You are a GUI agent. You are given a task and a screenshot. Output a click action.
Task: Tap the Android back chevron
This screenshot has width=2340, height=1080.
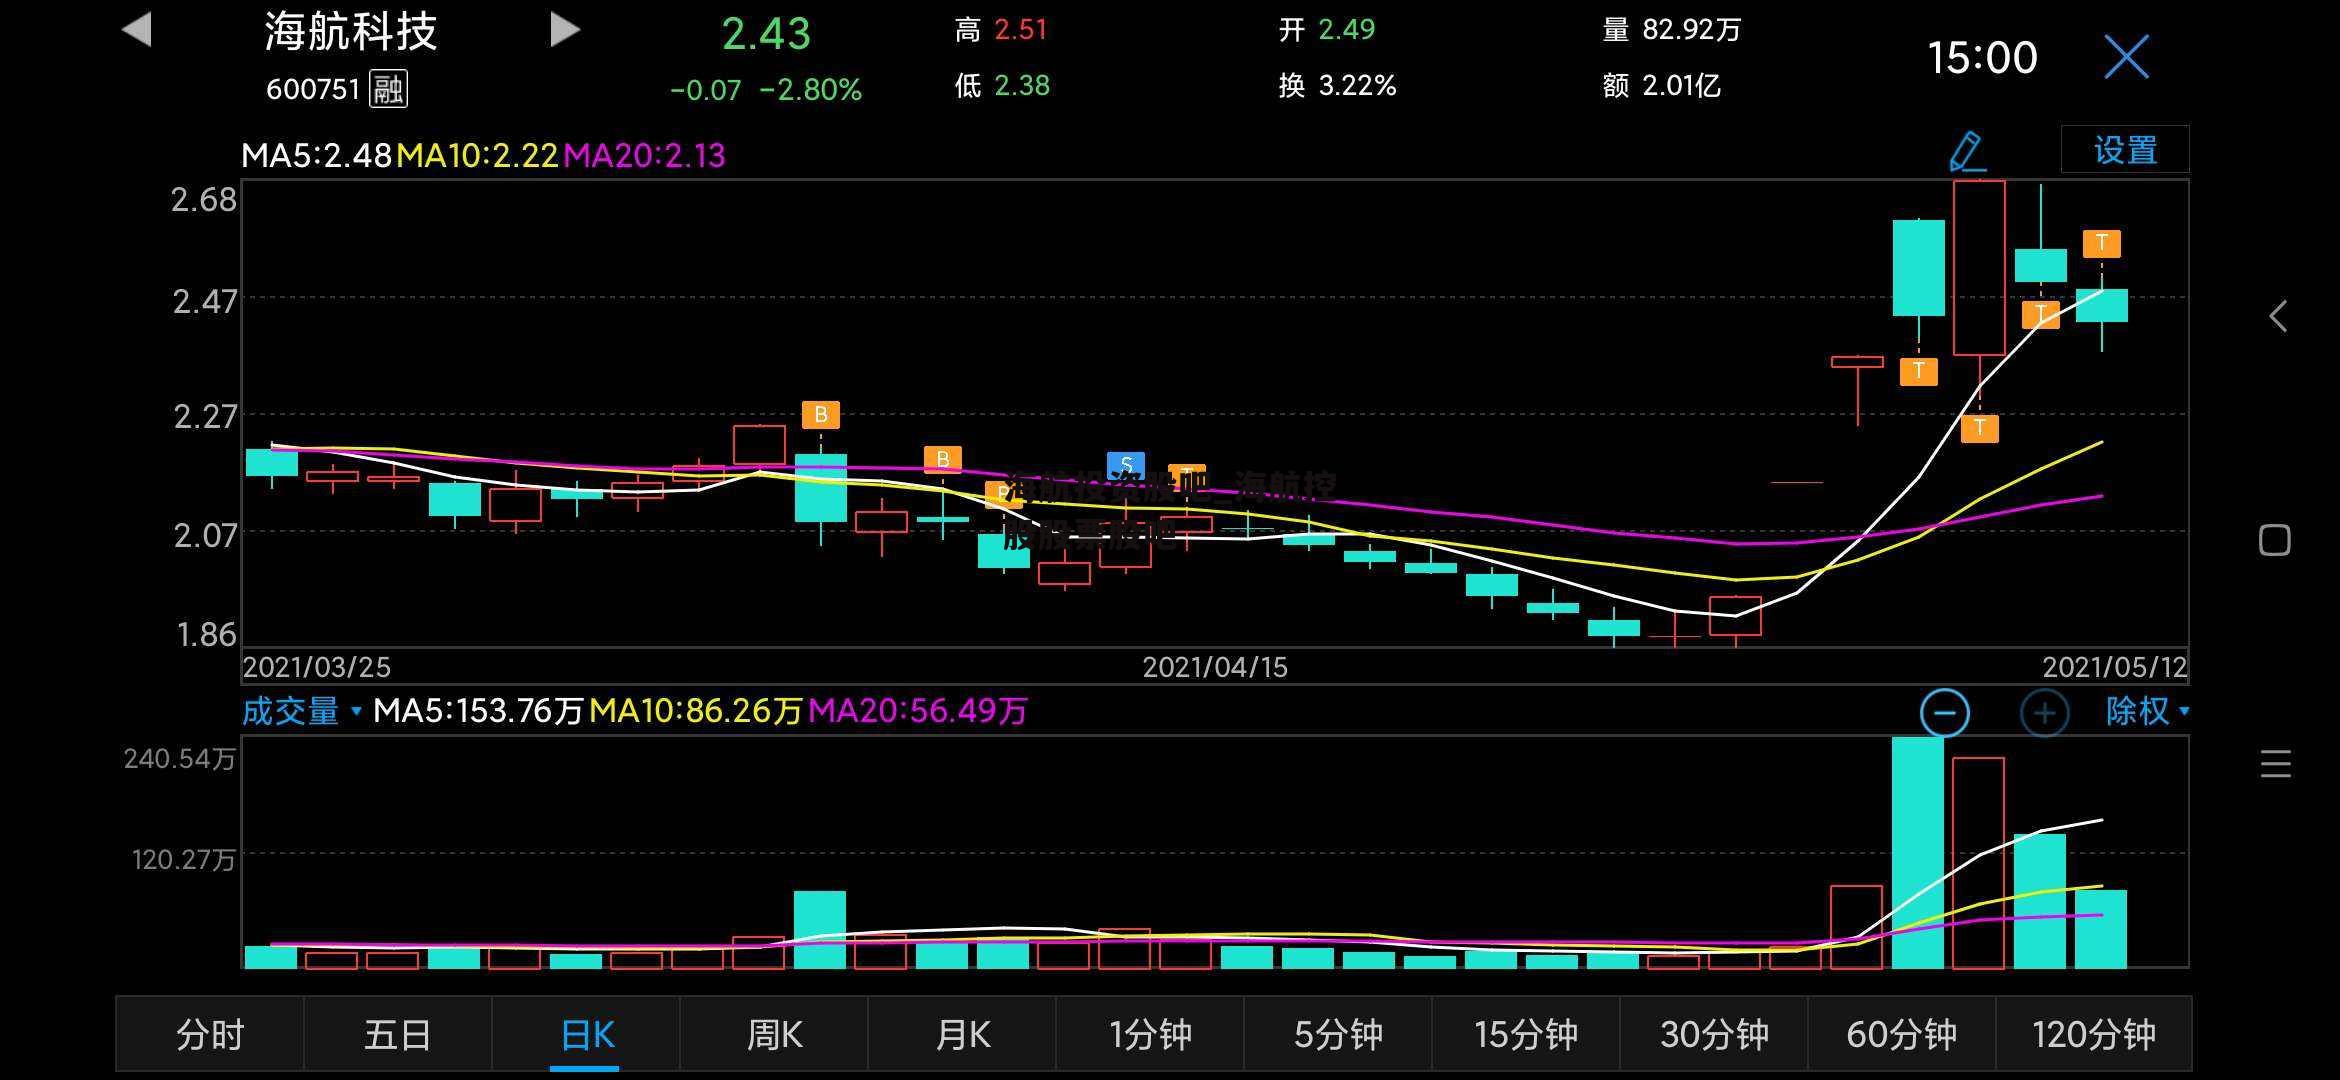coord(2277,317)
